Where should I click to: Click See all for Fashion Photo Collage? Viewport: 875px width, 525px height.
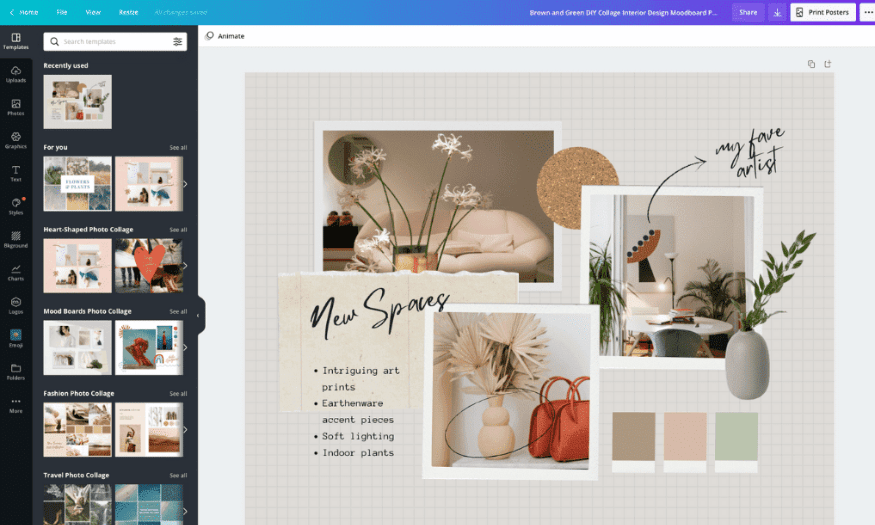pos(178,393)
